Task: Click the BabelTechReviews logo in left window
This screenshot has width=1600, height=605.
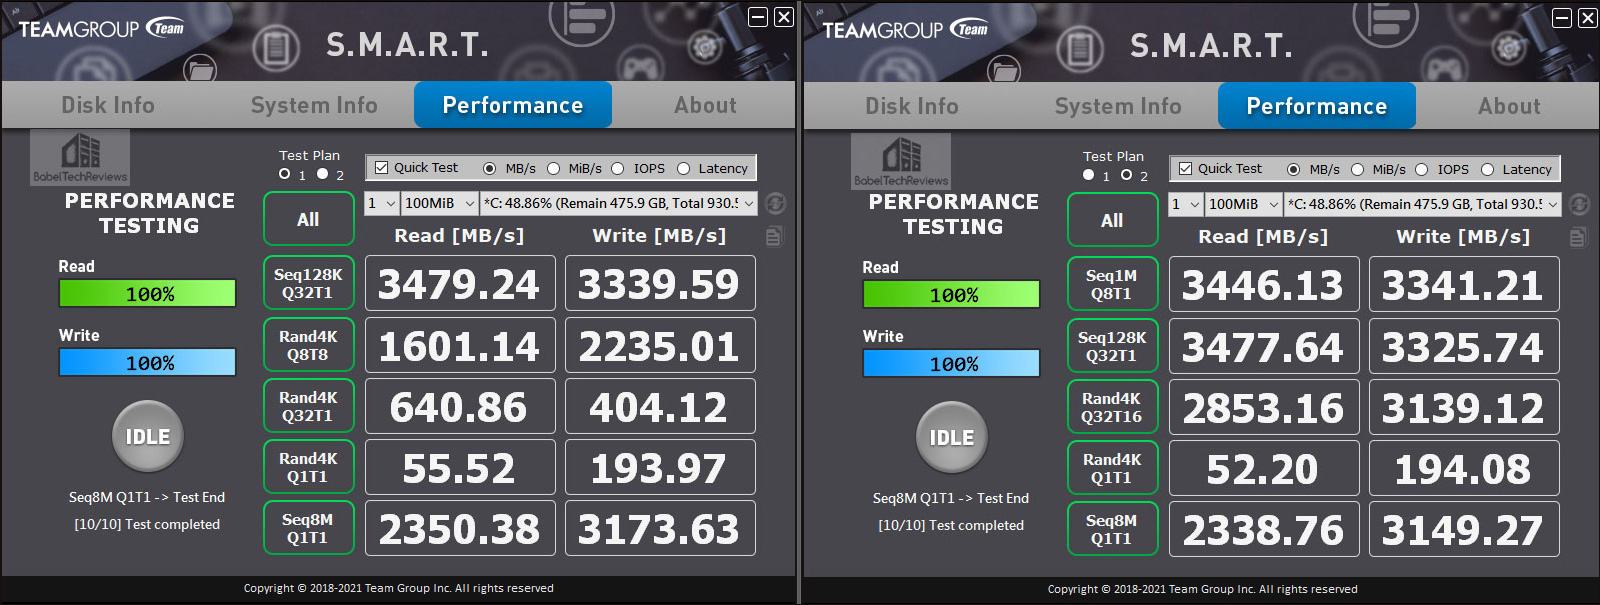Action: [x=80, y=157]
